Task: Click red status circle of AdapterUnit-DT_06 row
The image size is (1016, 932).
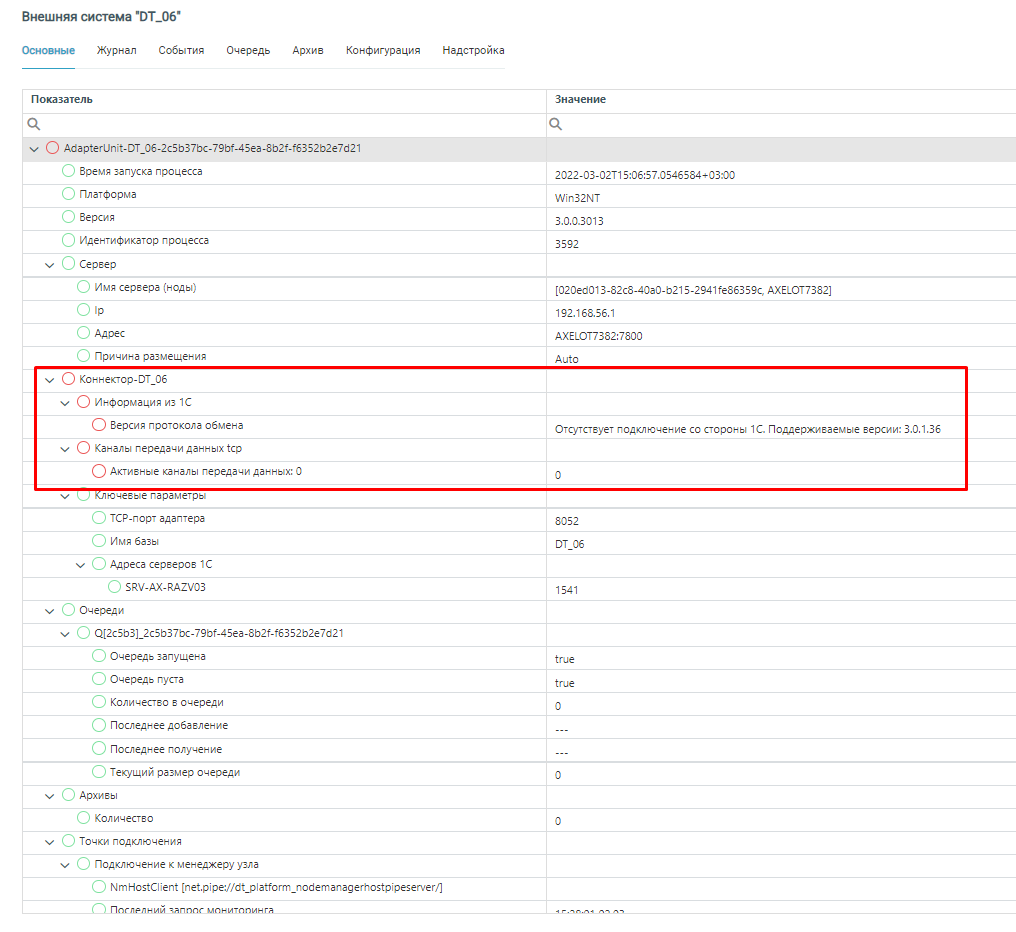Action: point(53,148)
